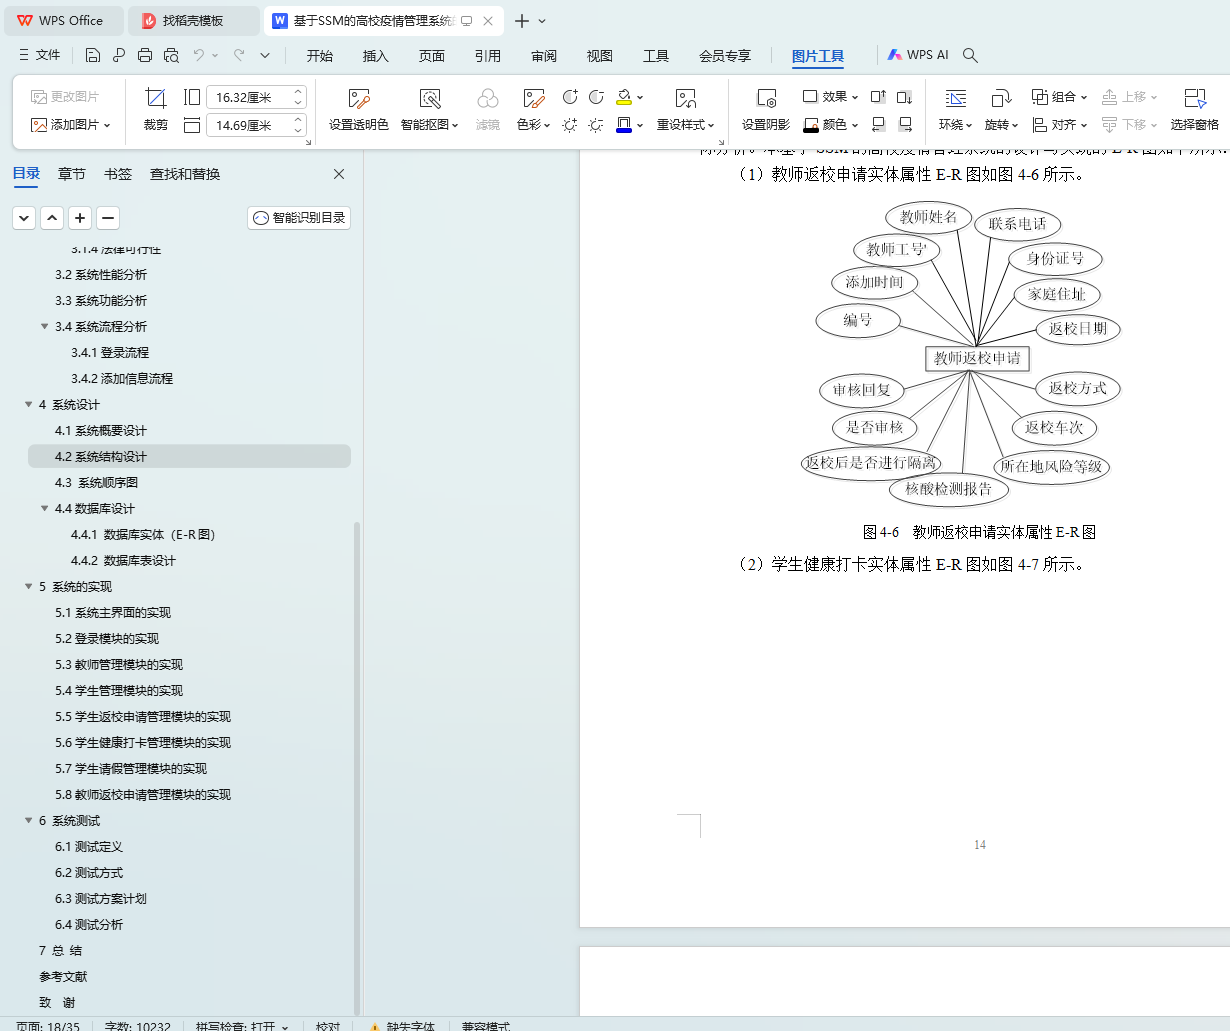
Task: Open a new tab with plus button
Action: (x=521, y=21)
